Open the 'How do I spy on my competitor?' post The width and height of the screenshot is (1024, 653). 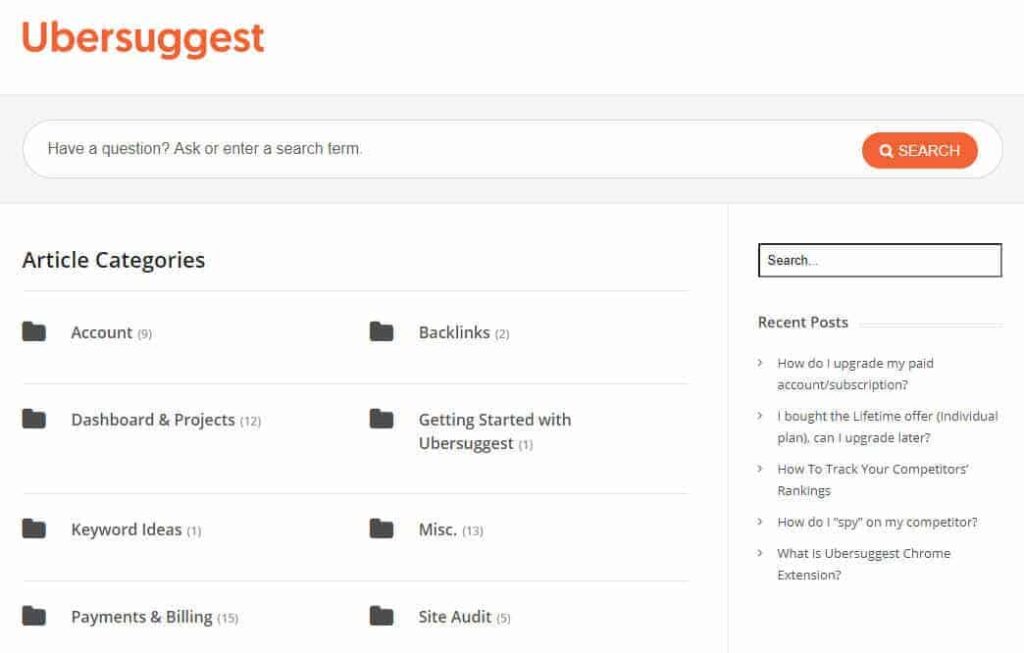[x=877, y=522]
